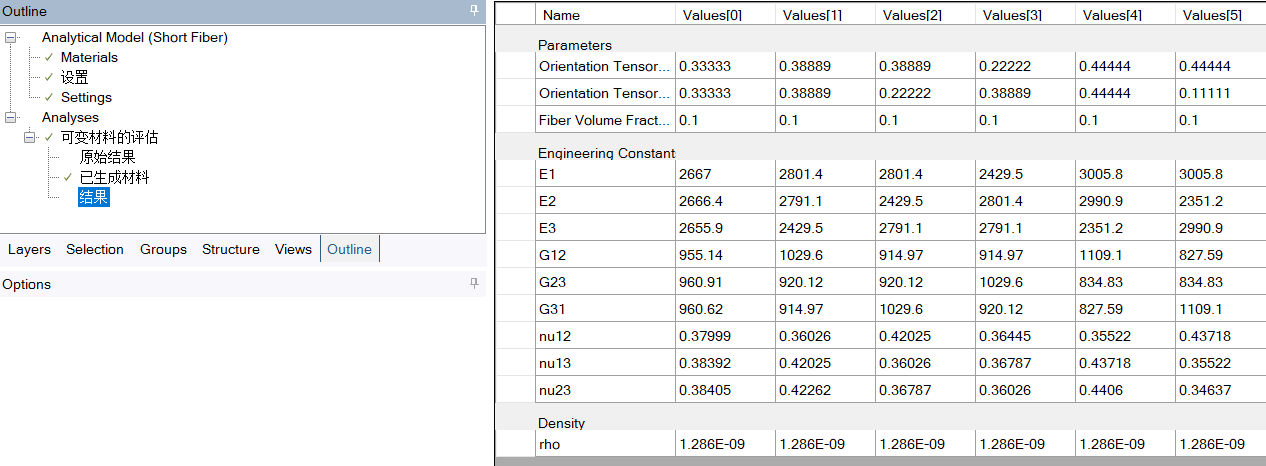
Task: Collapse the 可变材料的评估 node
Action: (30, 137)
